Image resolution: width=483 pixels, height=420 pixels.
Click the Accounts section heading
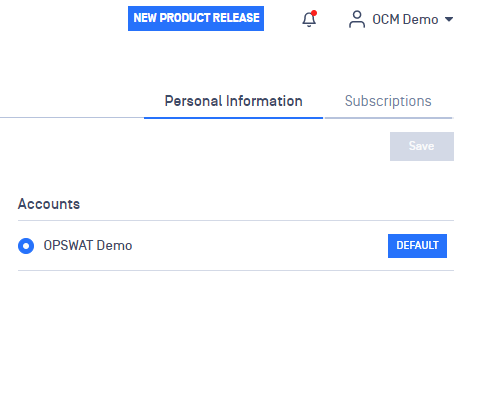49,204
